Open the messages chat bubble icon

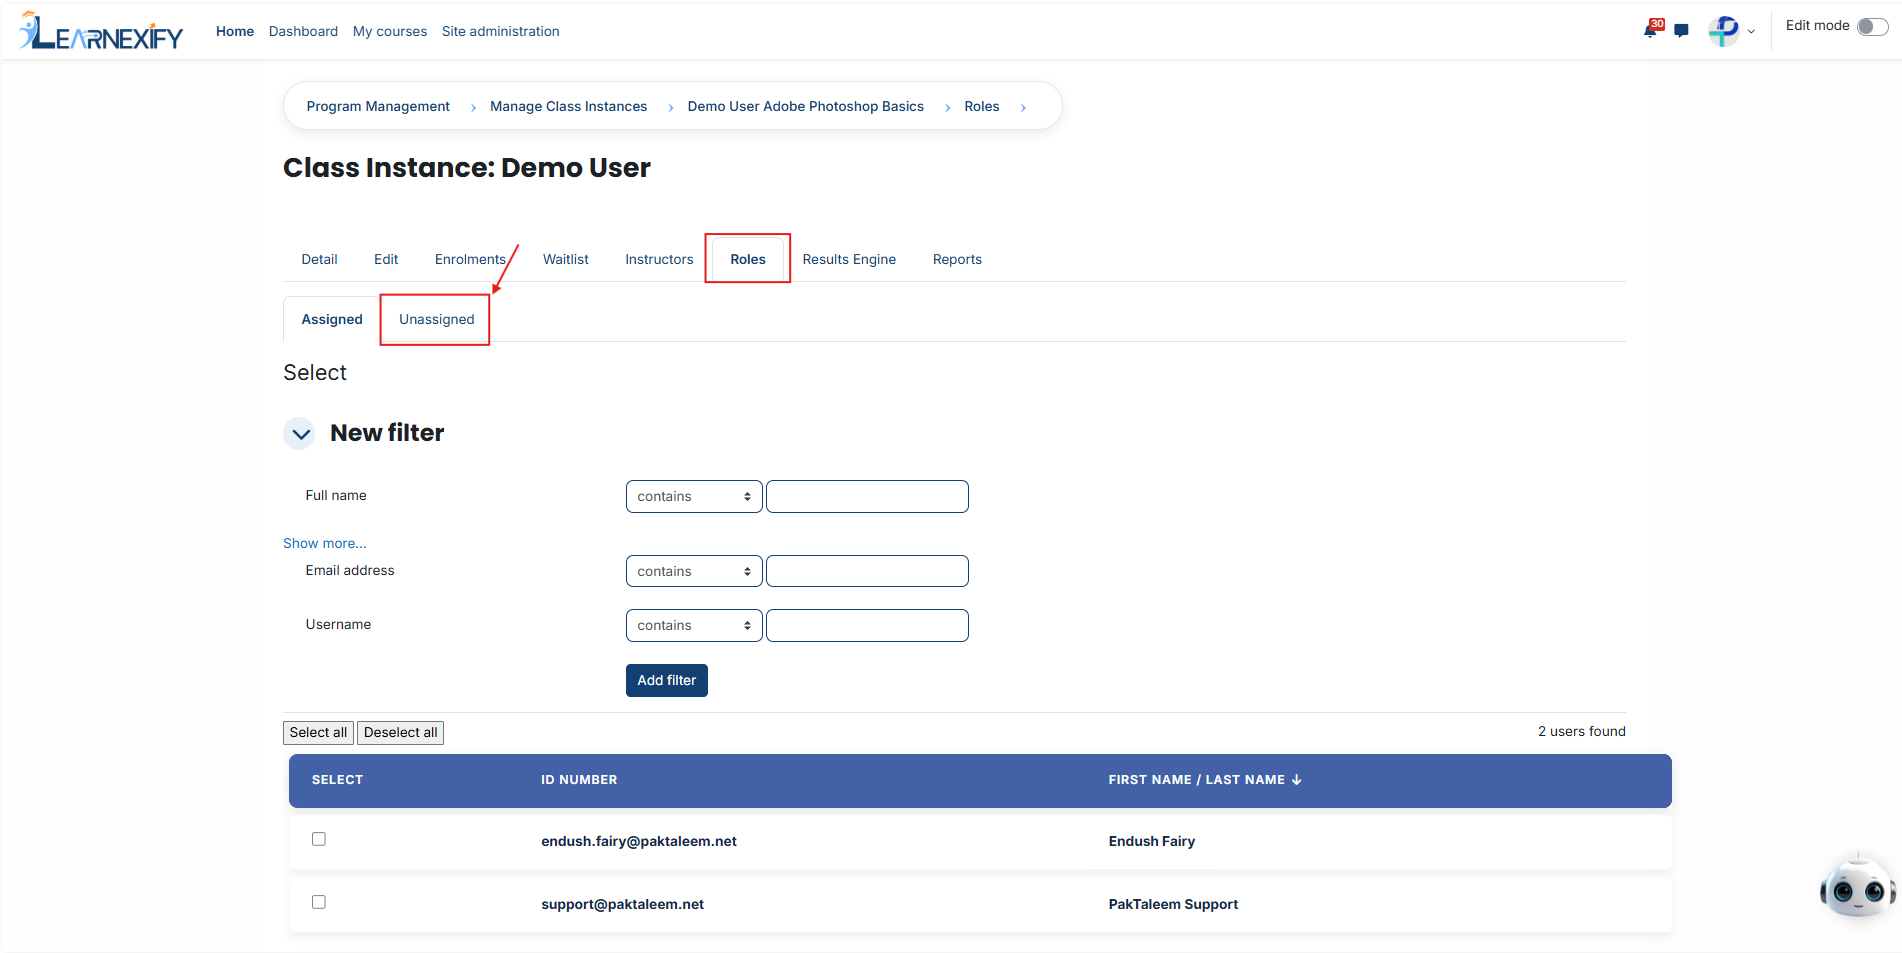[x=1681, y=31]
